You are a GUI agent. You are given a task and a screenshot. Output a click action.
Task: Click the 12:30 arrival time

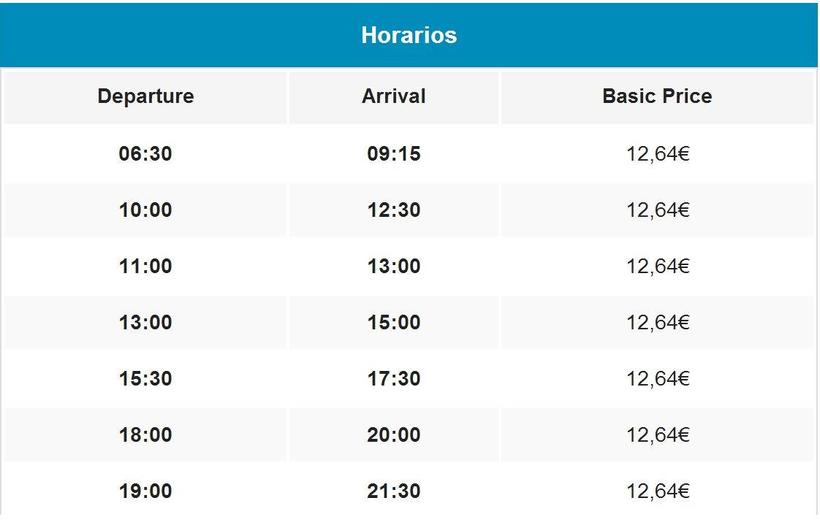[x=393, y=210]
